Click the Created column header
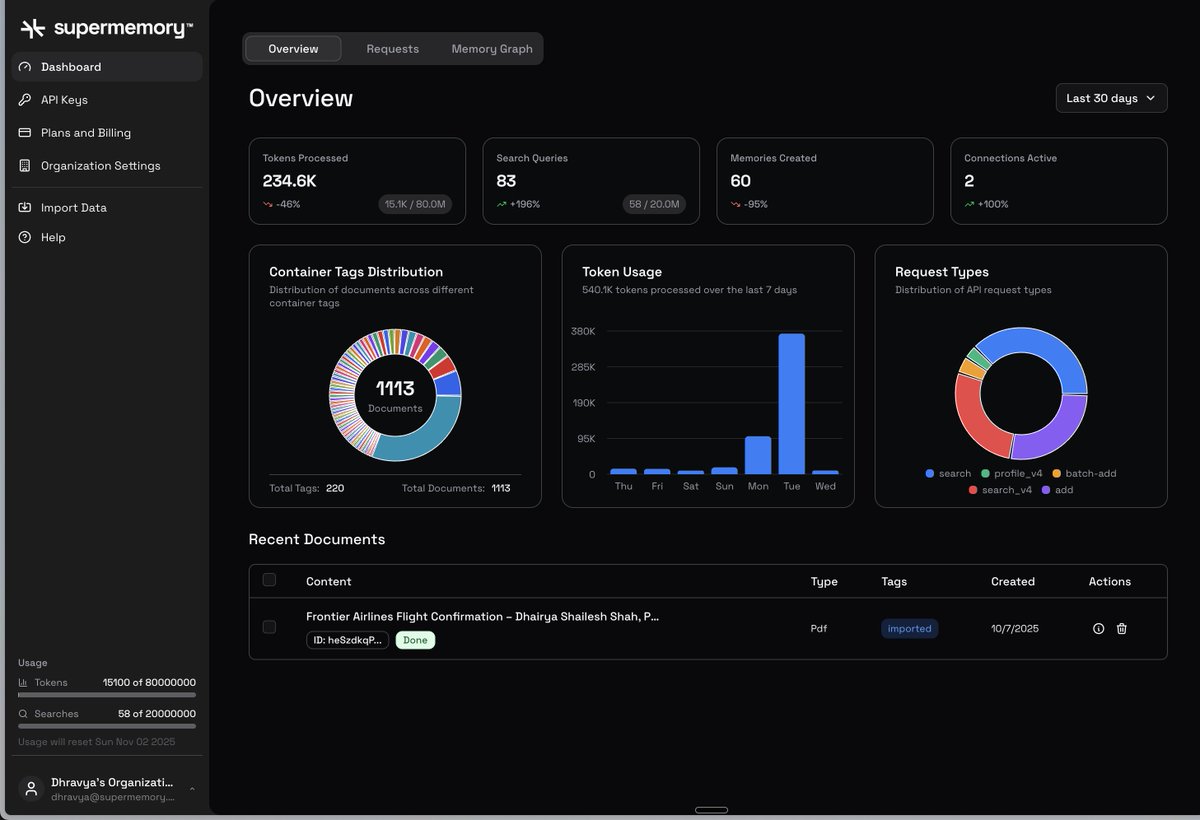Image resolution: width=1200 pixels, height=820 pixels. (1013, 581)
